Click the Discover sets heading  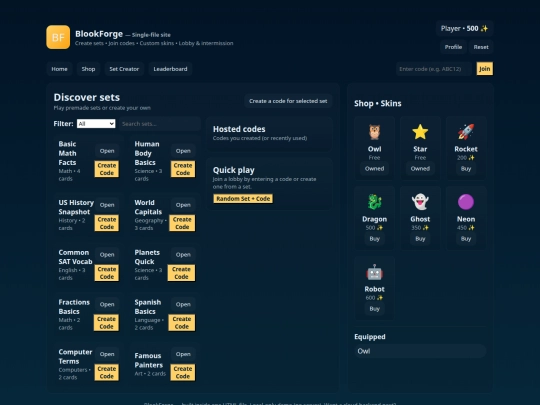click(x=87, y=97)
